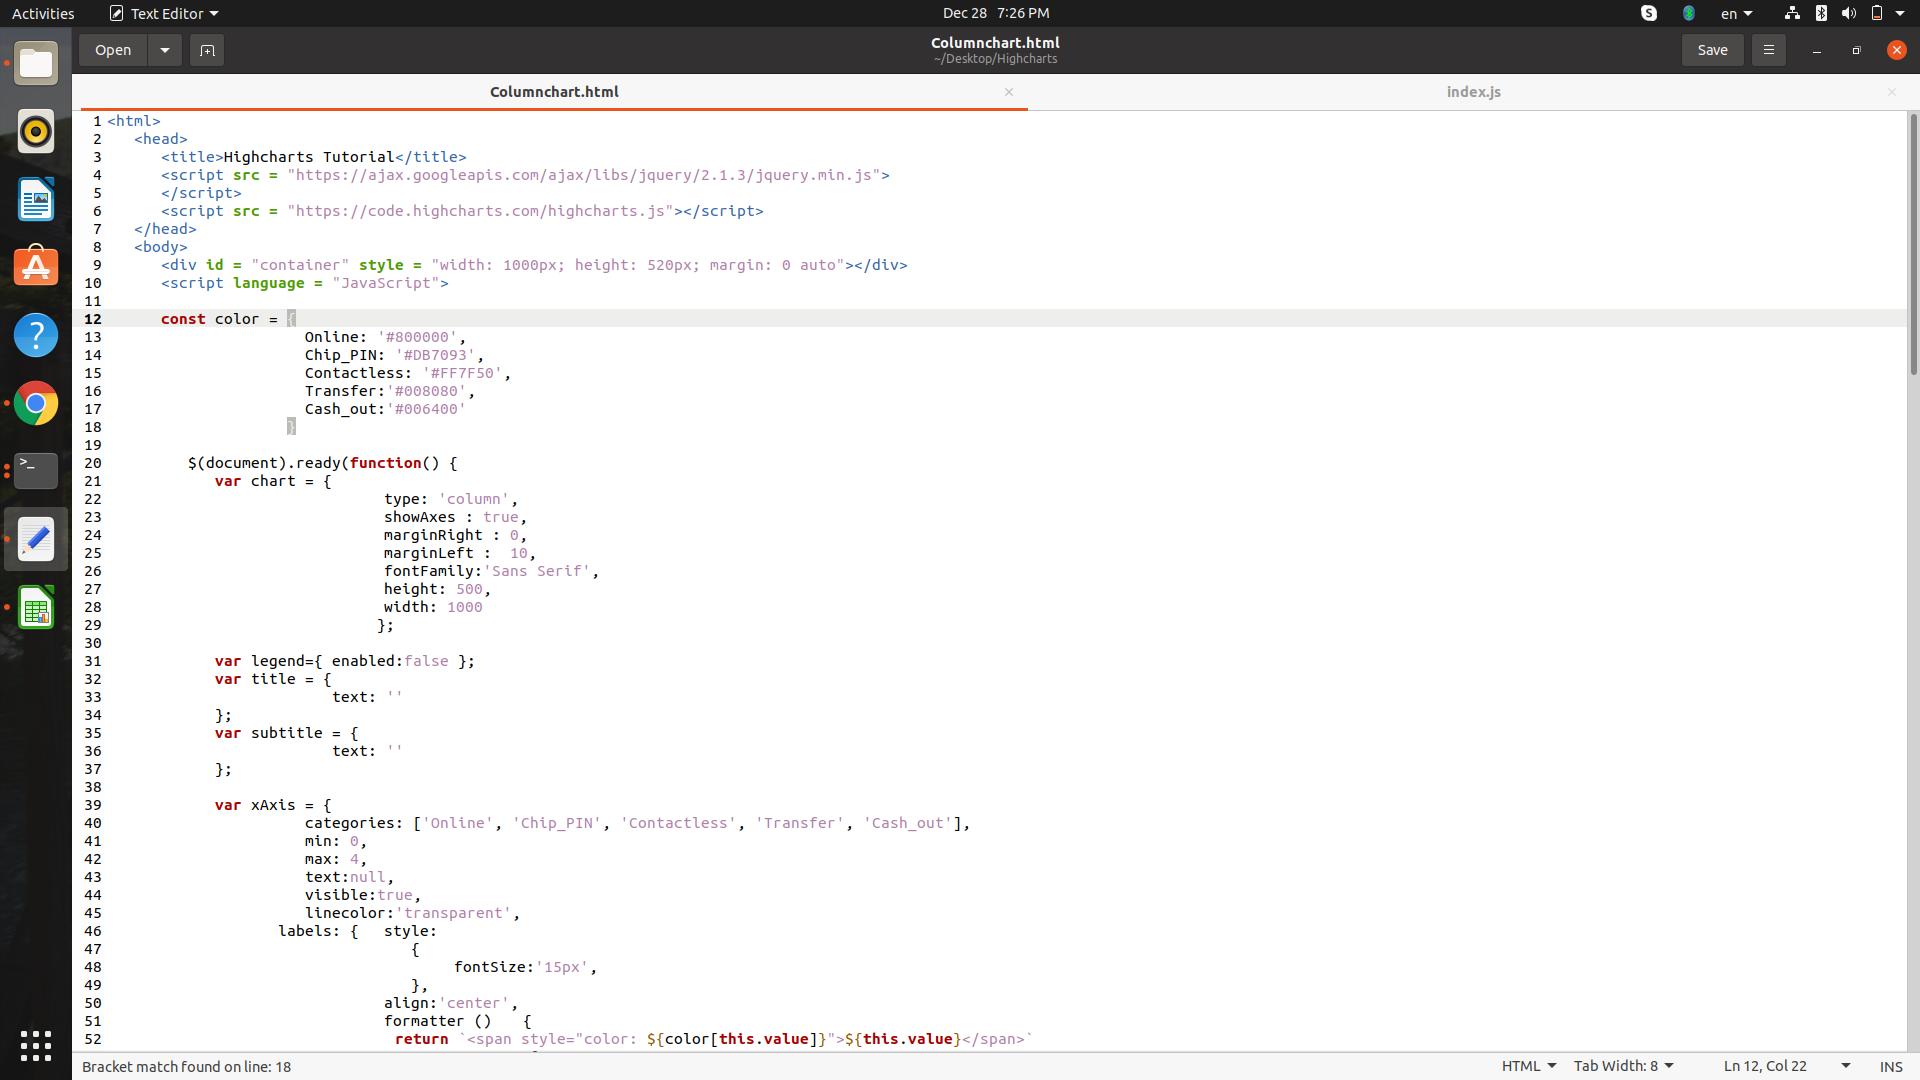Click the '#800000' color value
The height and width of the screenshot is (1080, 1920).
[x=417, y=337]
